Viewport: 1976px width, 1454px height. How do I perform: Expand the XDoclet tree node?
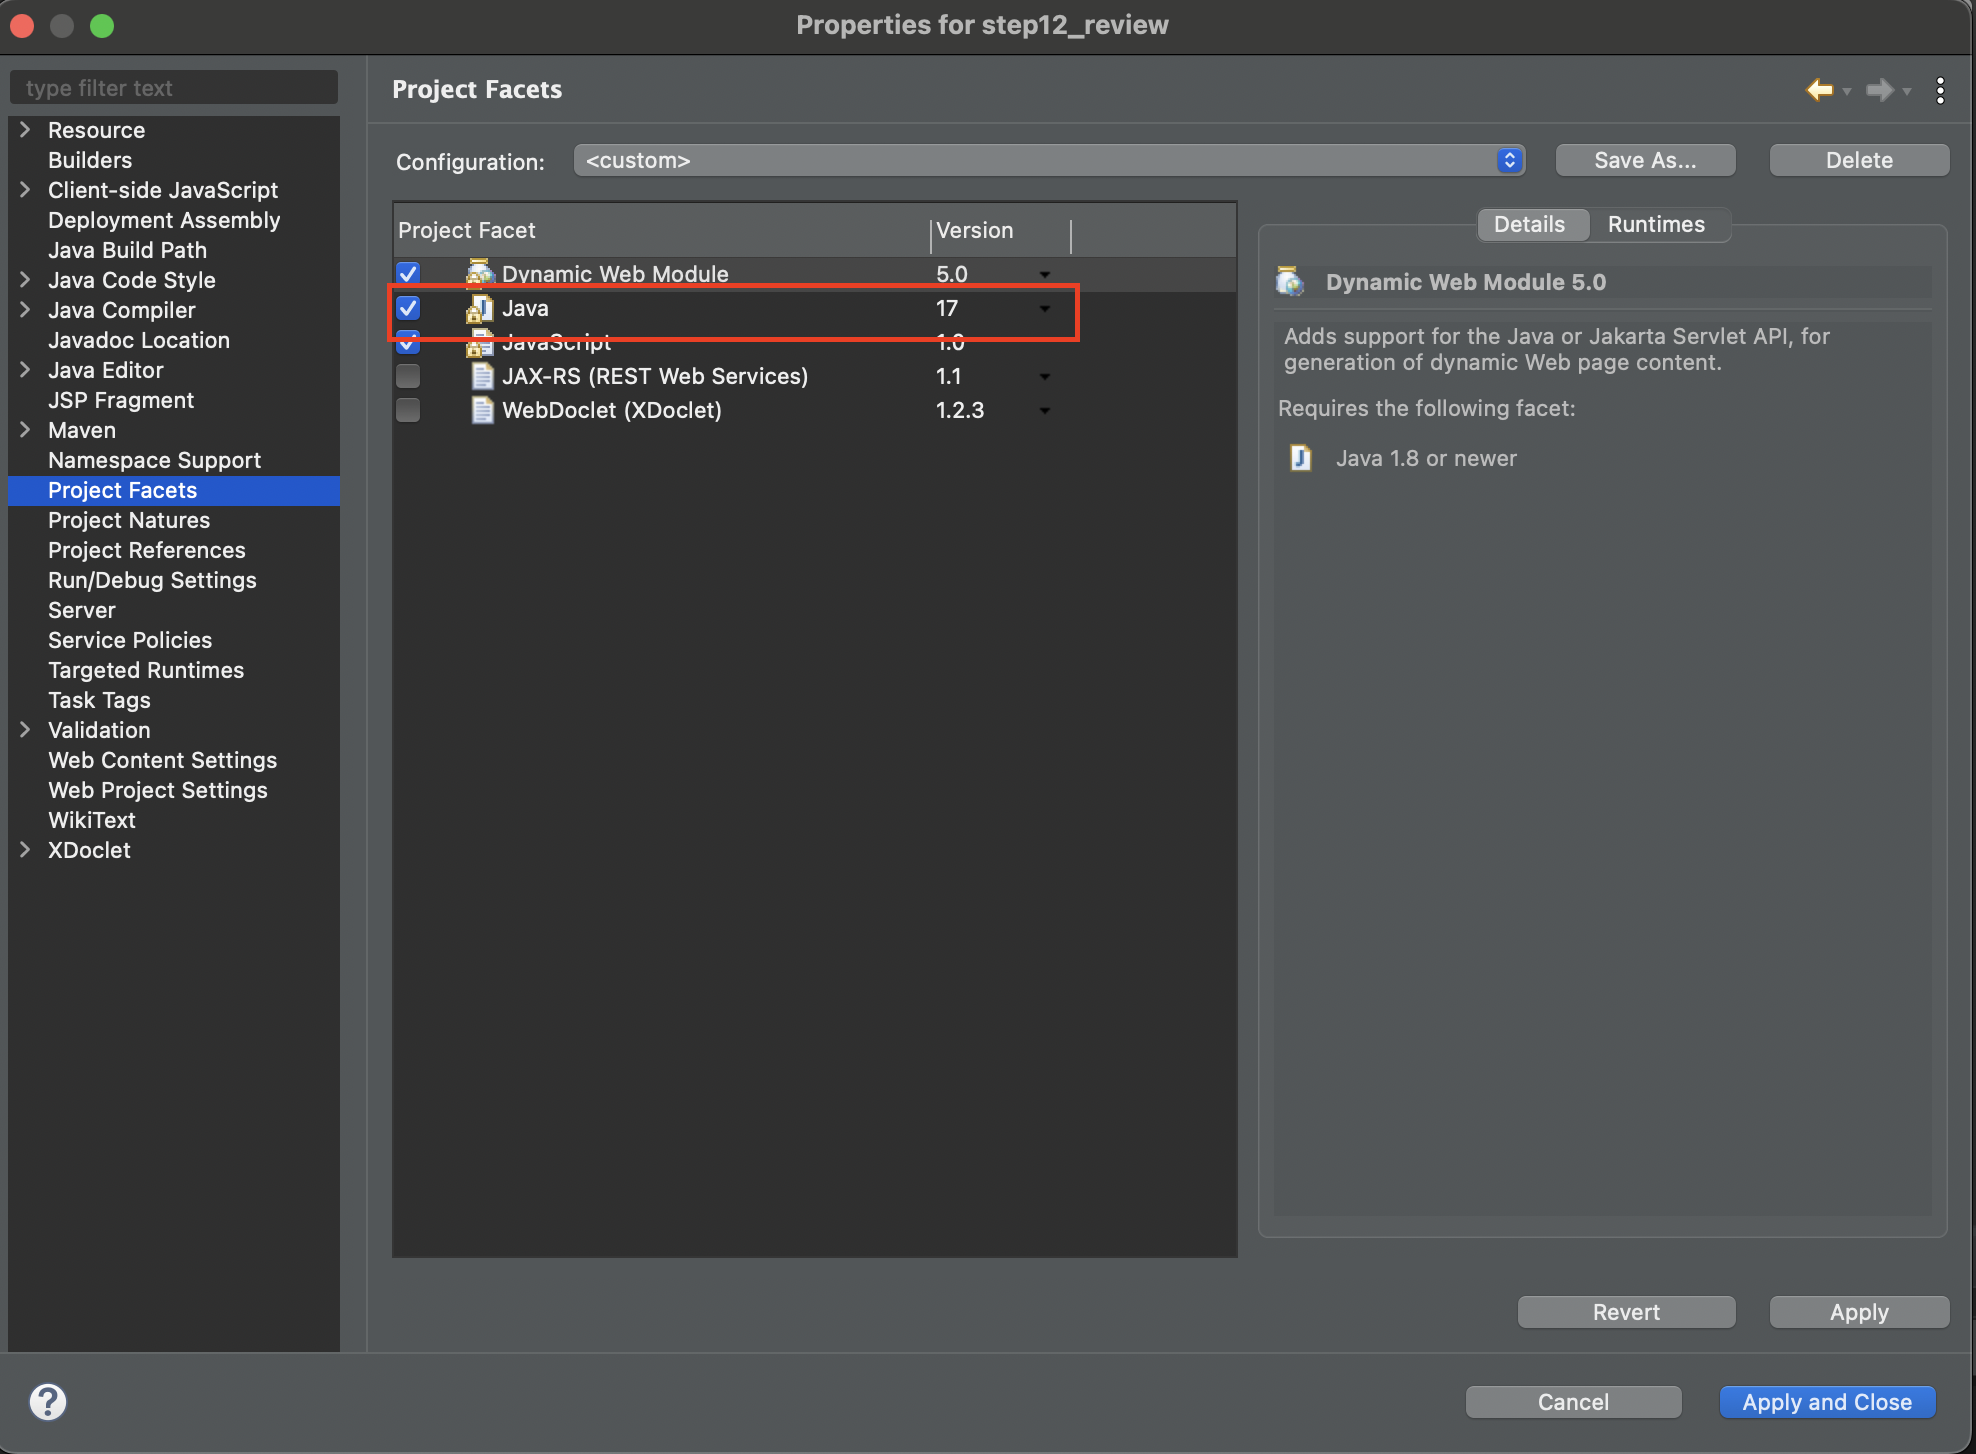tap(25, 849)
